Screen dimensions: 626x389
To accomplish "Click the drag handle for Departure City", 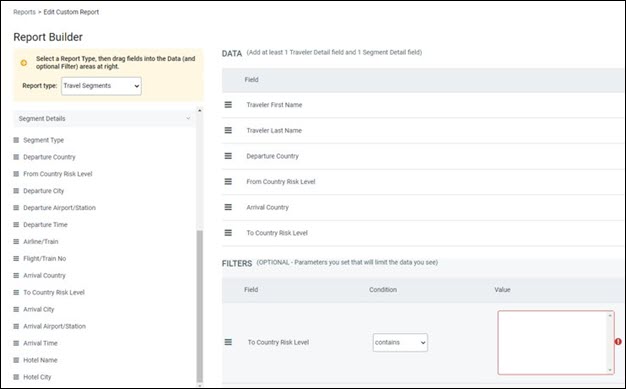I will 16,191.
